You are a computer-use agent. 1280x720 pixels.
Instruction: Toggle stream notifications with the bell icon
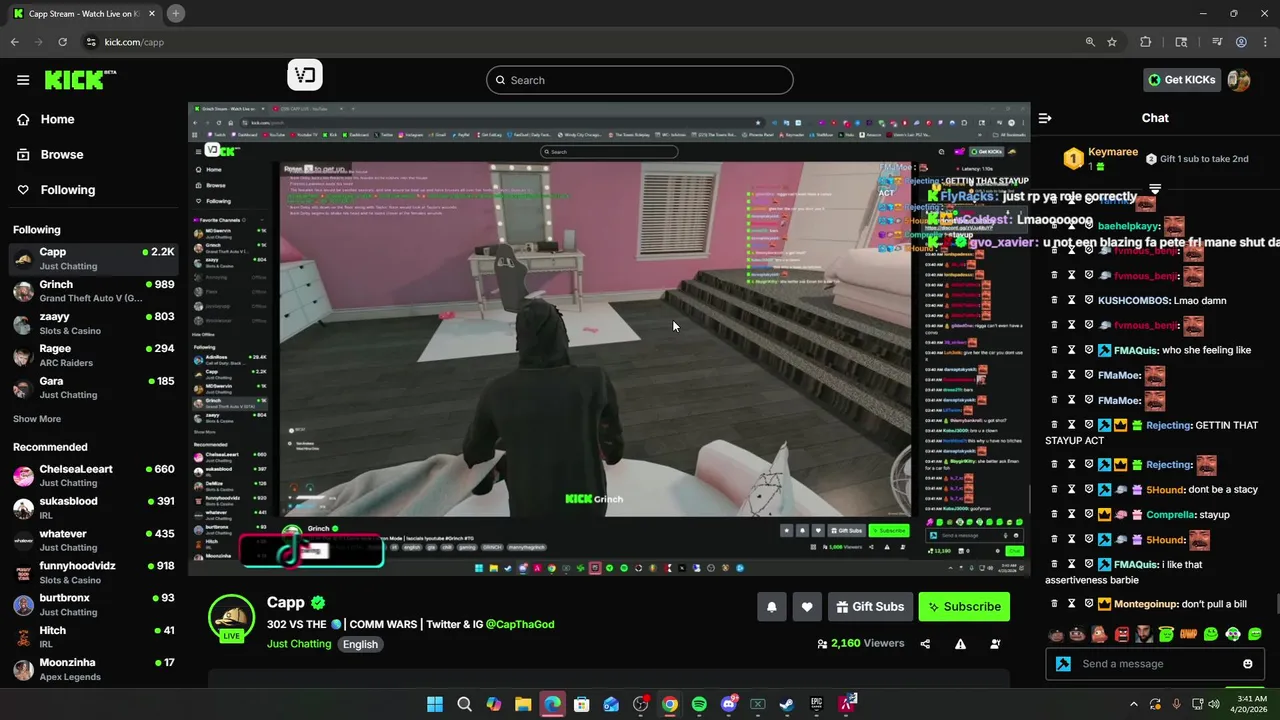click(771, 606)
